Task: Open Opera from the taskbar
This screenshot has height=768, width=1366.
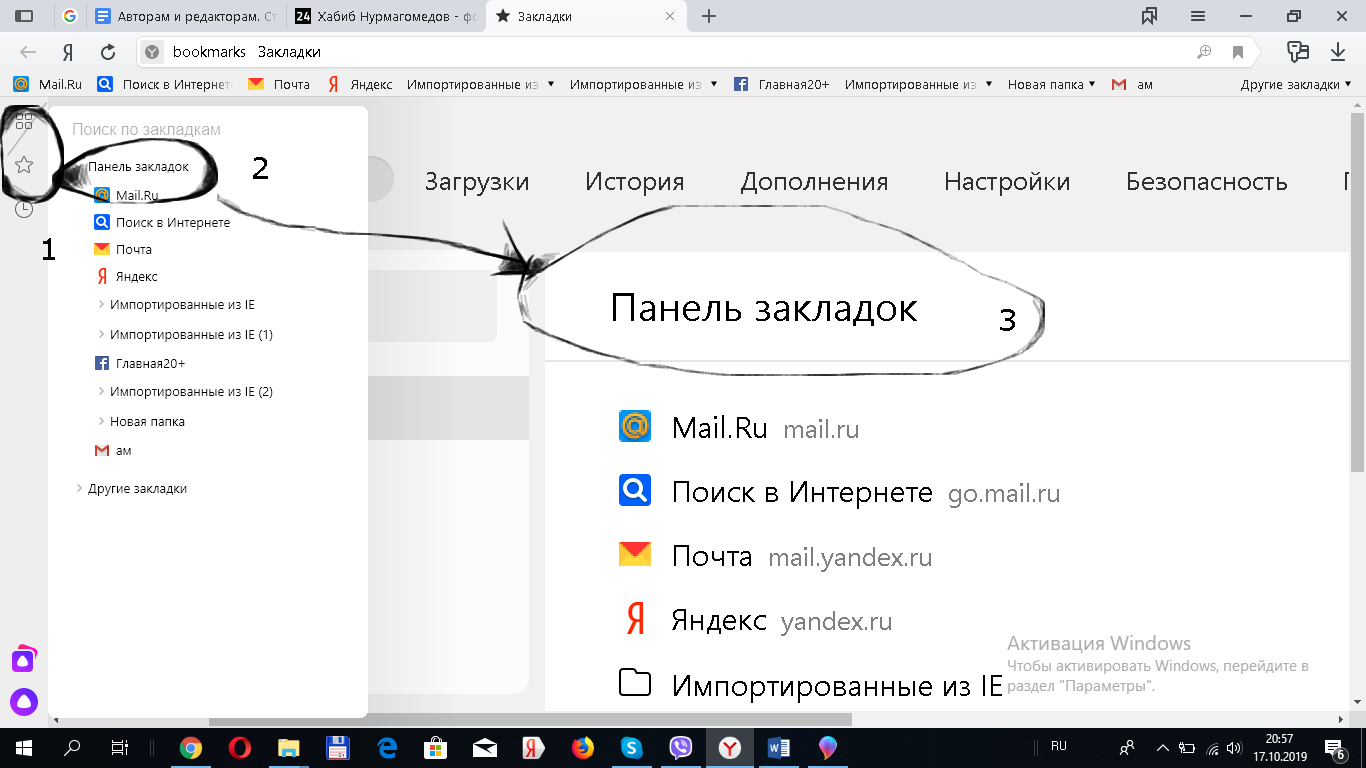Action: (x=238, y=747)
